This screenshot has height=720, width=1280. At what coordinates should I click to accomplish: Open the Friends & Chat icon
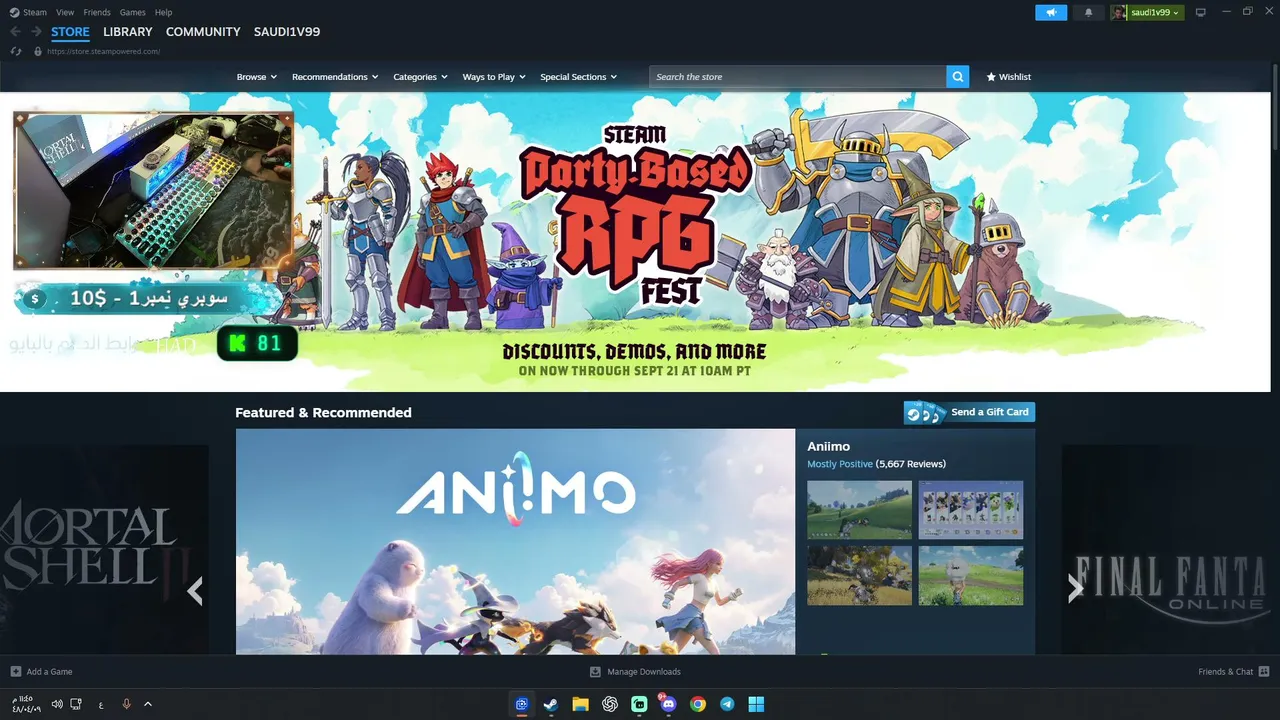(x=1264, y=671)
